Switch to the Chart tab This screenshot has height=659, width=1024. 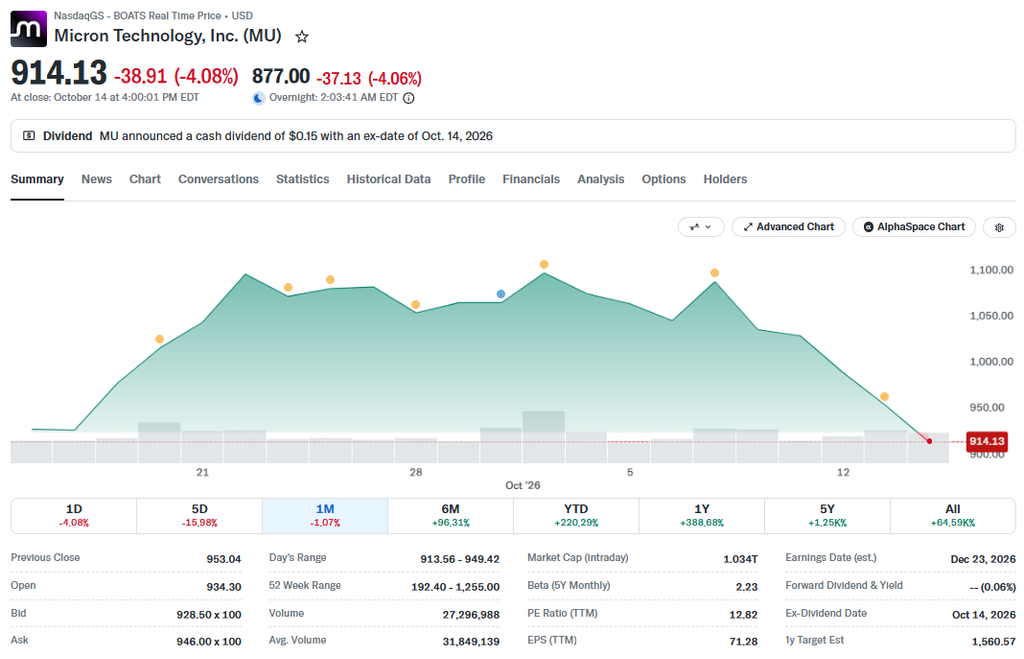coord(145,179)
